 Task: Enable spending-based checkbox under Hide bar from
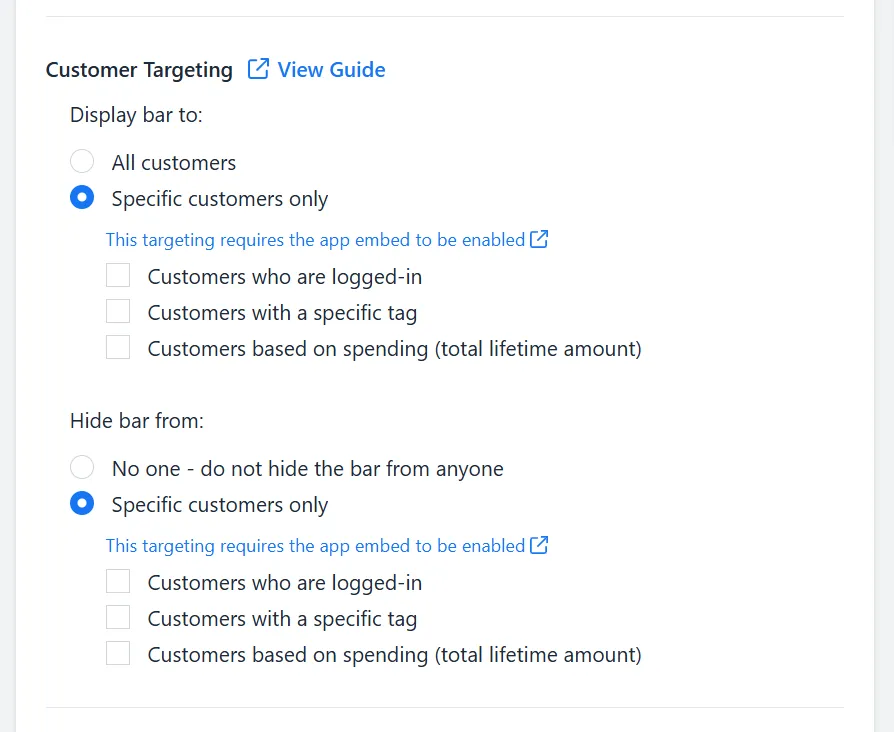click(x=118, y=653)
